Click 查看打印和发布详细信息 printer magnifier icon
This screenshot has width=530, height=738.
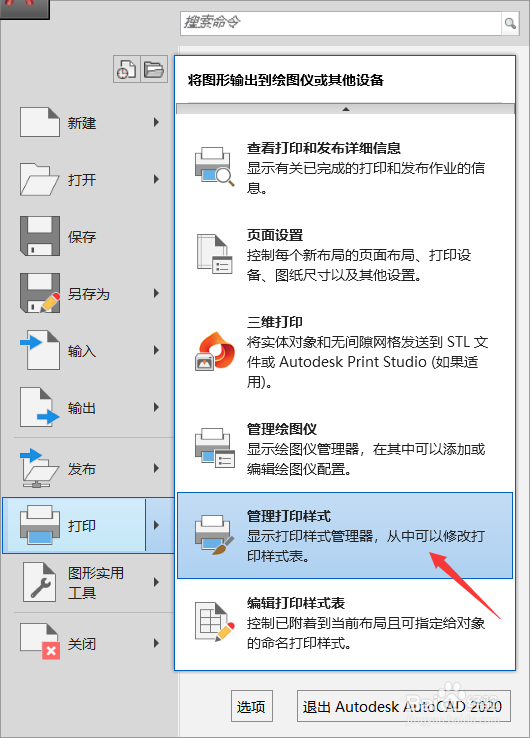click(215, 167)
